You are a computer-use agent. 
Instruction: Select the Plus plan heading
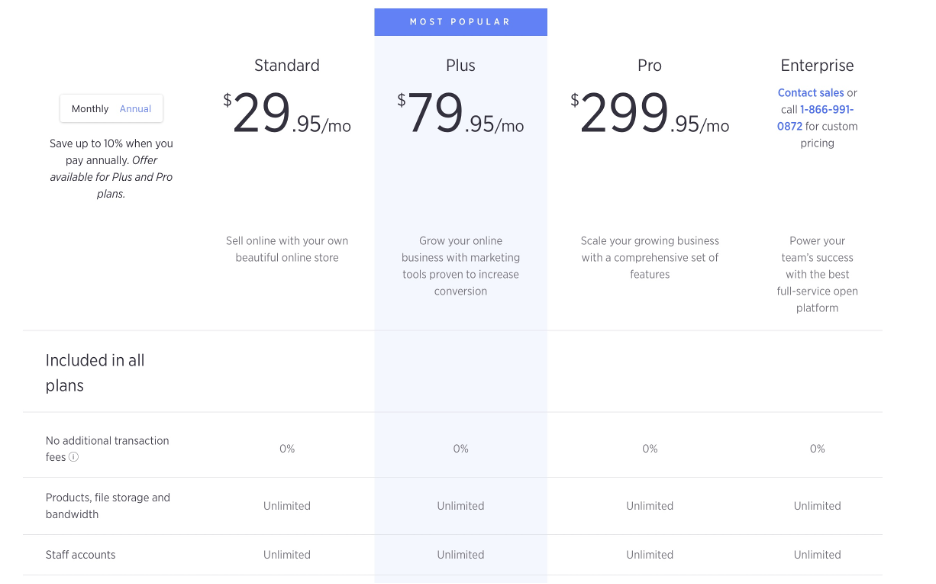(x=460, y=66)
